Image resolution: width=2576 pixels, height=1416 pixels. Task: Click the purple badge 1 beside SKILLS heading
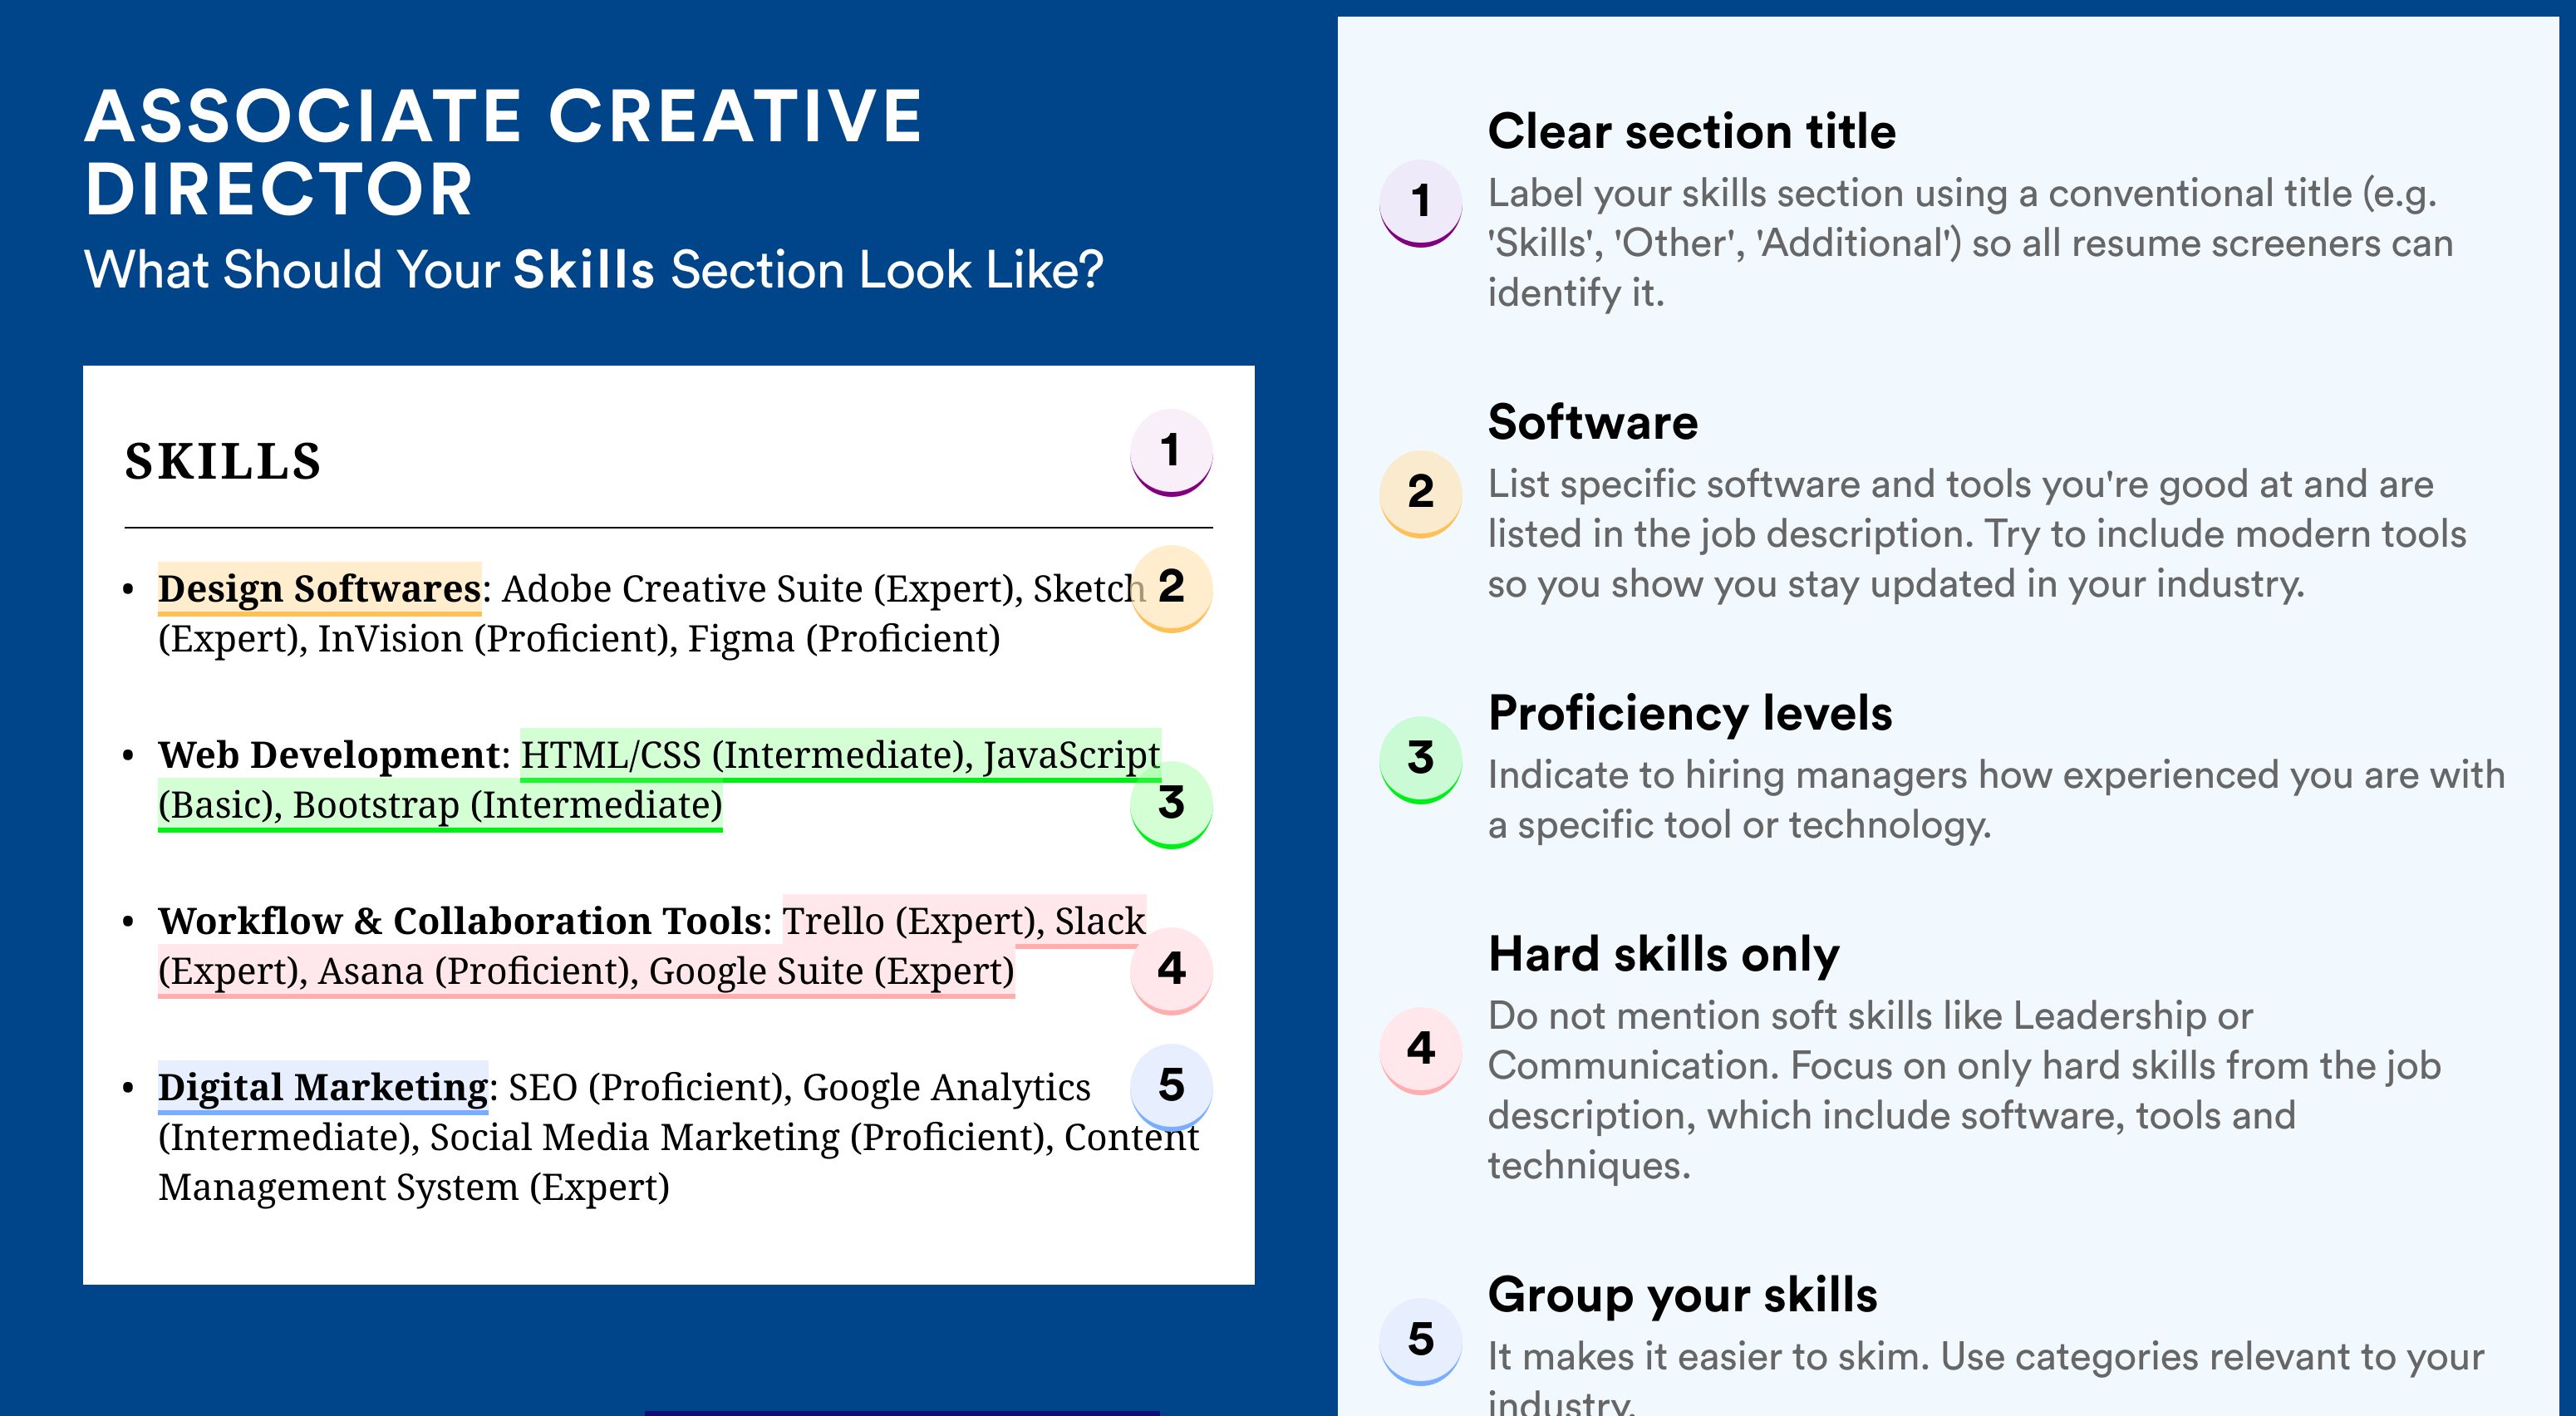pos(1171,452)
